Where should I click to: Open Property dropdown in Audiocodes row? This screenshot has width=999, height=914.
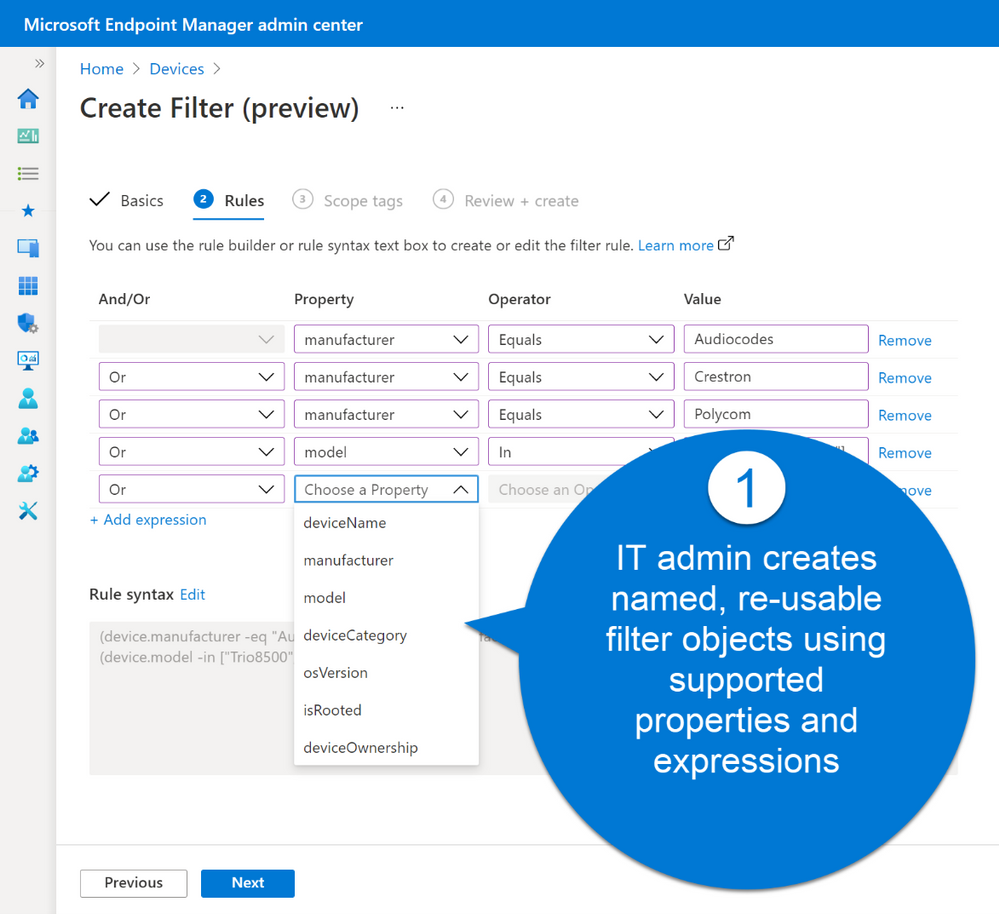click(x=386, y=339)
